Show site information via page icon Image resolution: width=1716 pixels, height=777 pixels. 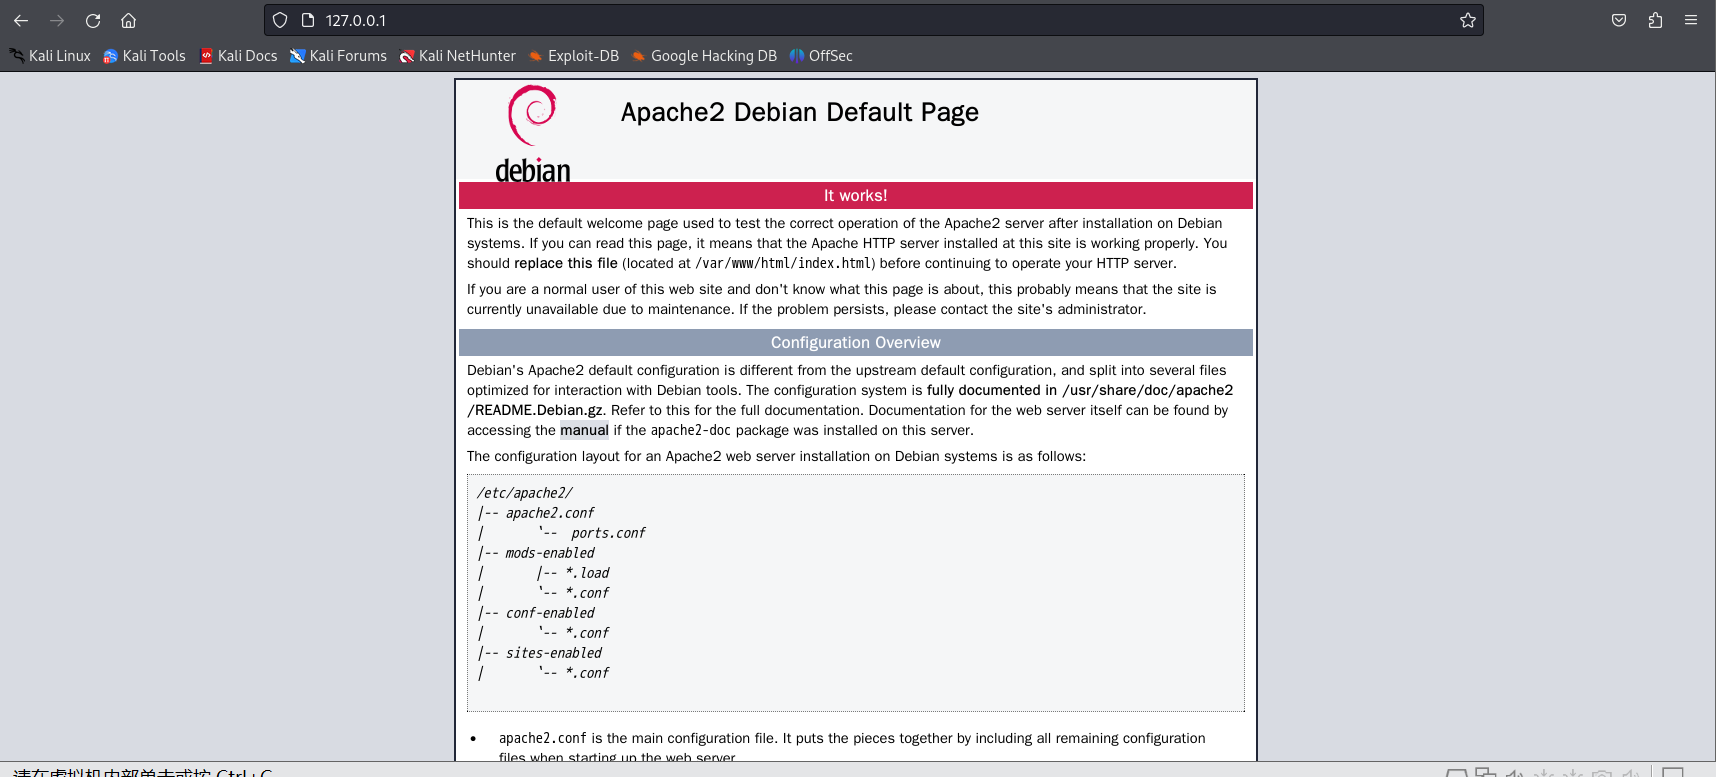tap(308, 20)
